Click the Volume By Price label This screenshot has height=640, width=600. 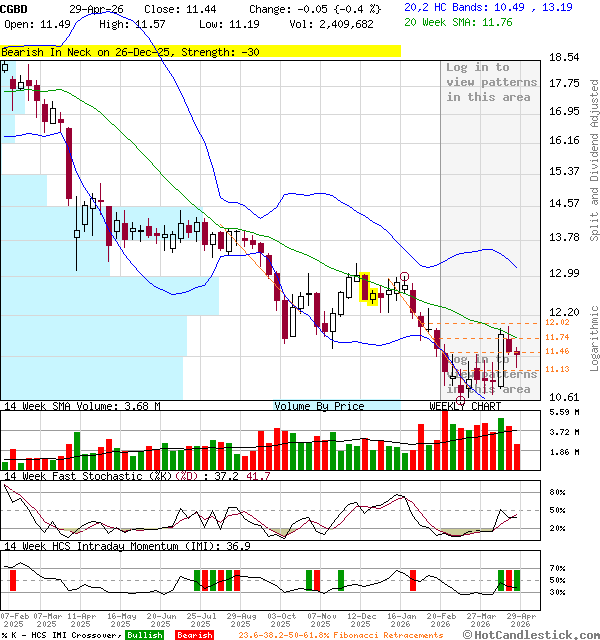coord(320,406)
